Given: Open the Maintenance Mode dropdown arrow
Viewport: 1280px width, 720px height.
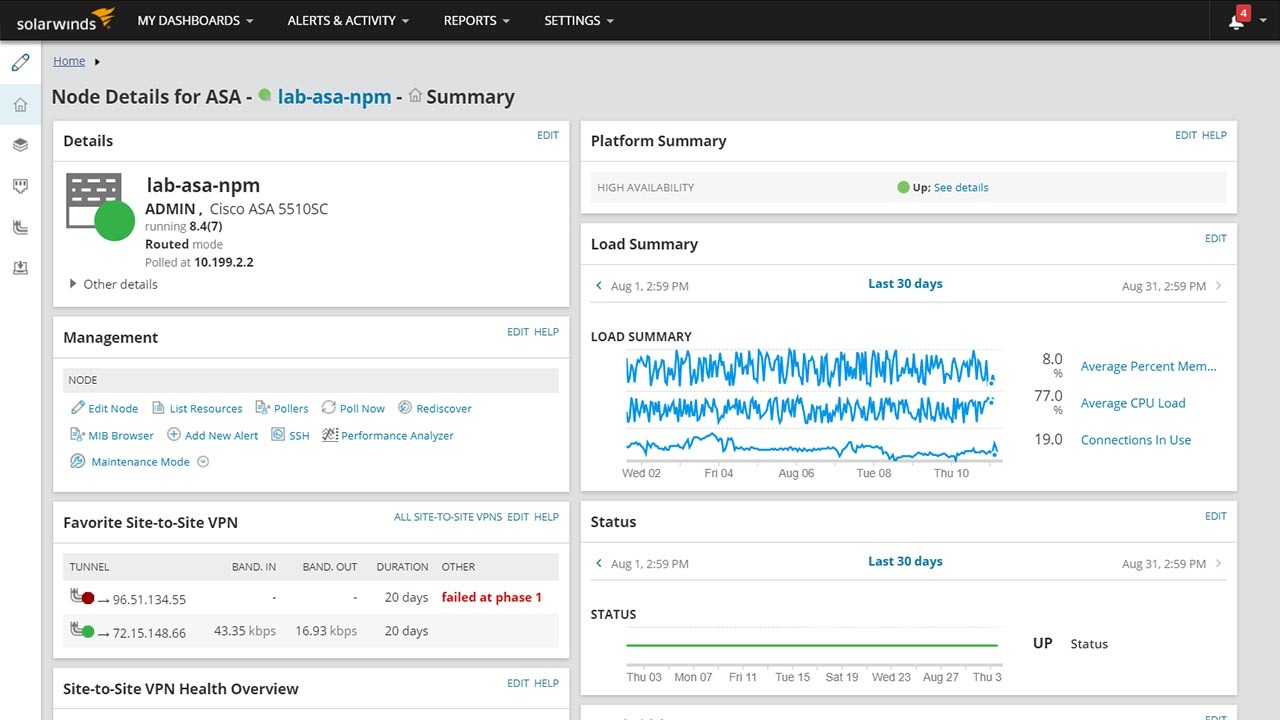Looking at the screenshot, I should pyautogui.click(x=203, y=462).
